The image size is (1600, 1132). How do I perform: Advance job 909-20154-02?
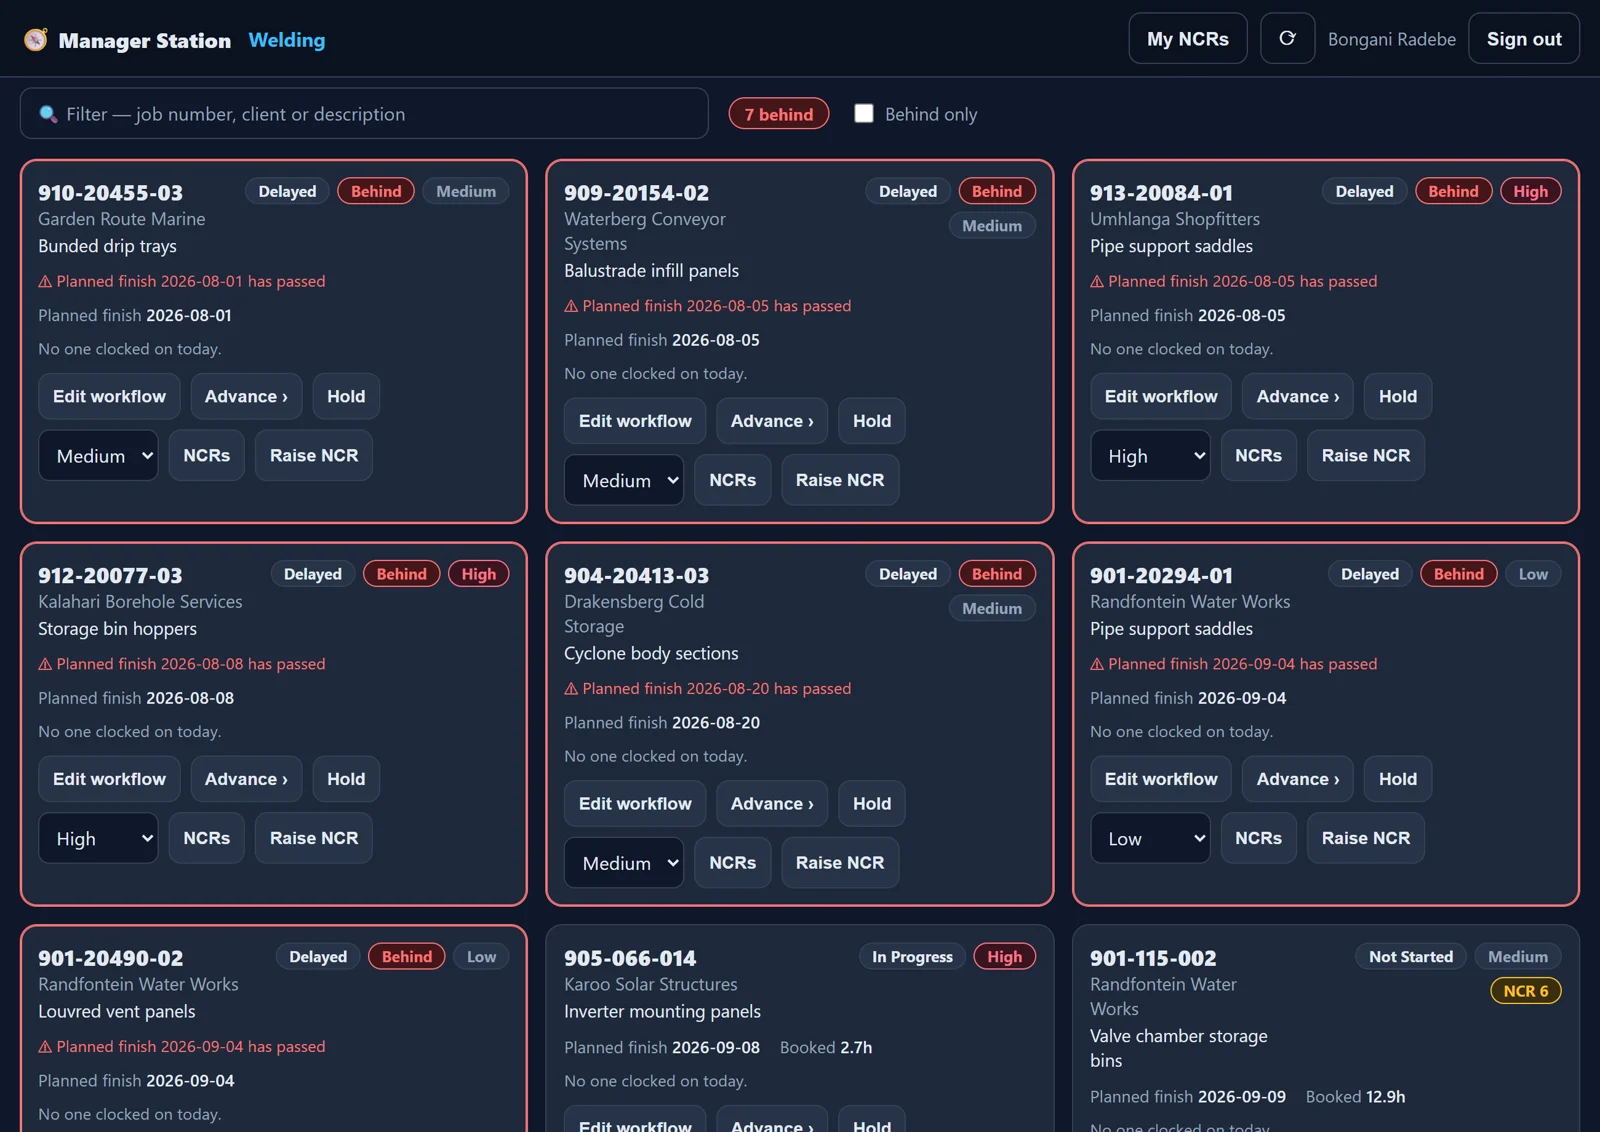click(x=772, y=421)
